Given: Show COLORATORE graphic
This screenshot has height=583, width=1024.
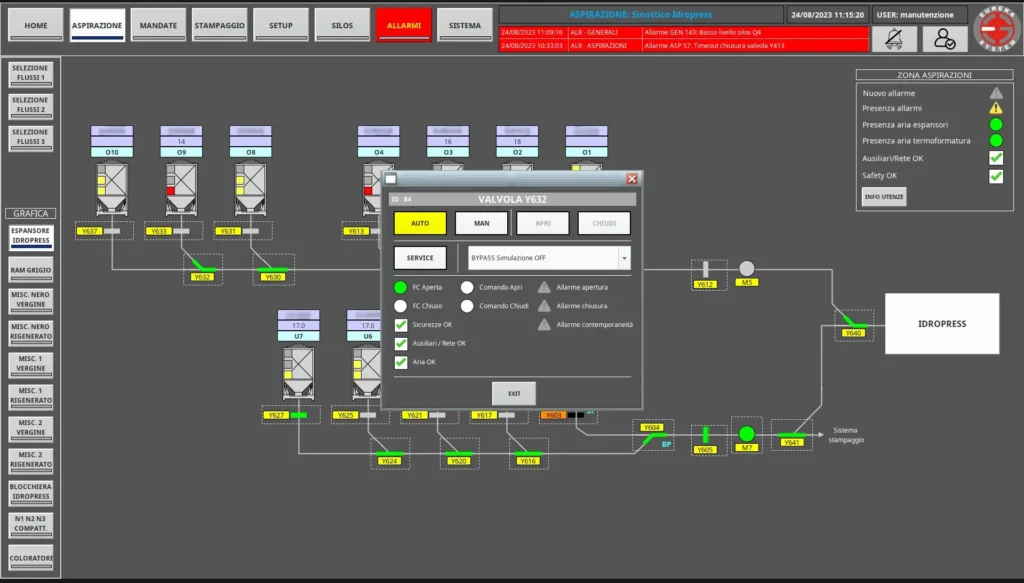Looking at the screenshot, I should (x=31, y=558).
